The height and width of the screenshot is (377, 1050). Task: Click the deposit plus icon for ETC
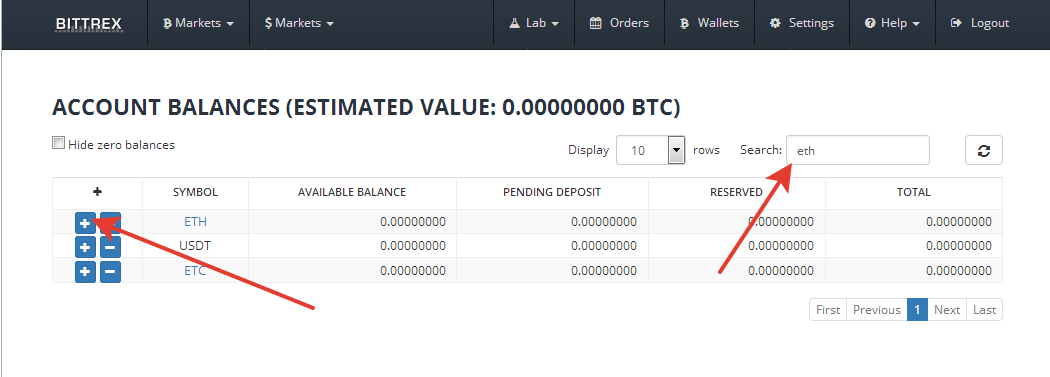click(85, 272)
